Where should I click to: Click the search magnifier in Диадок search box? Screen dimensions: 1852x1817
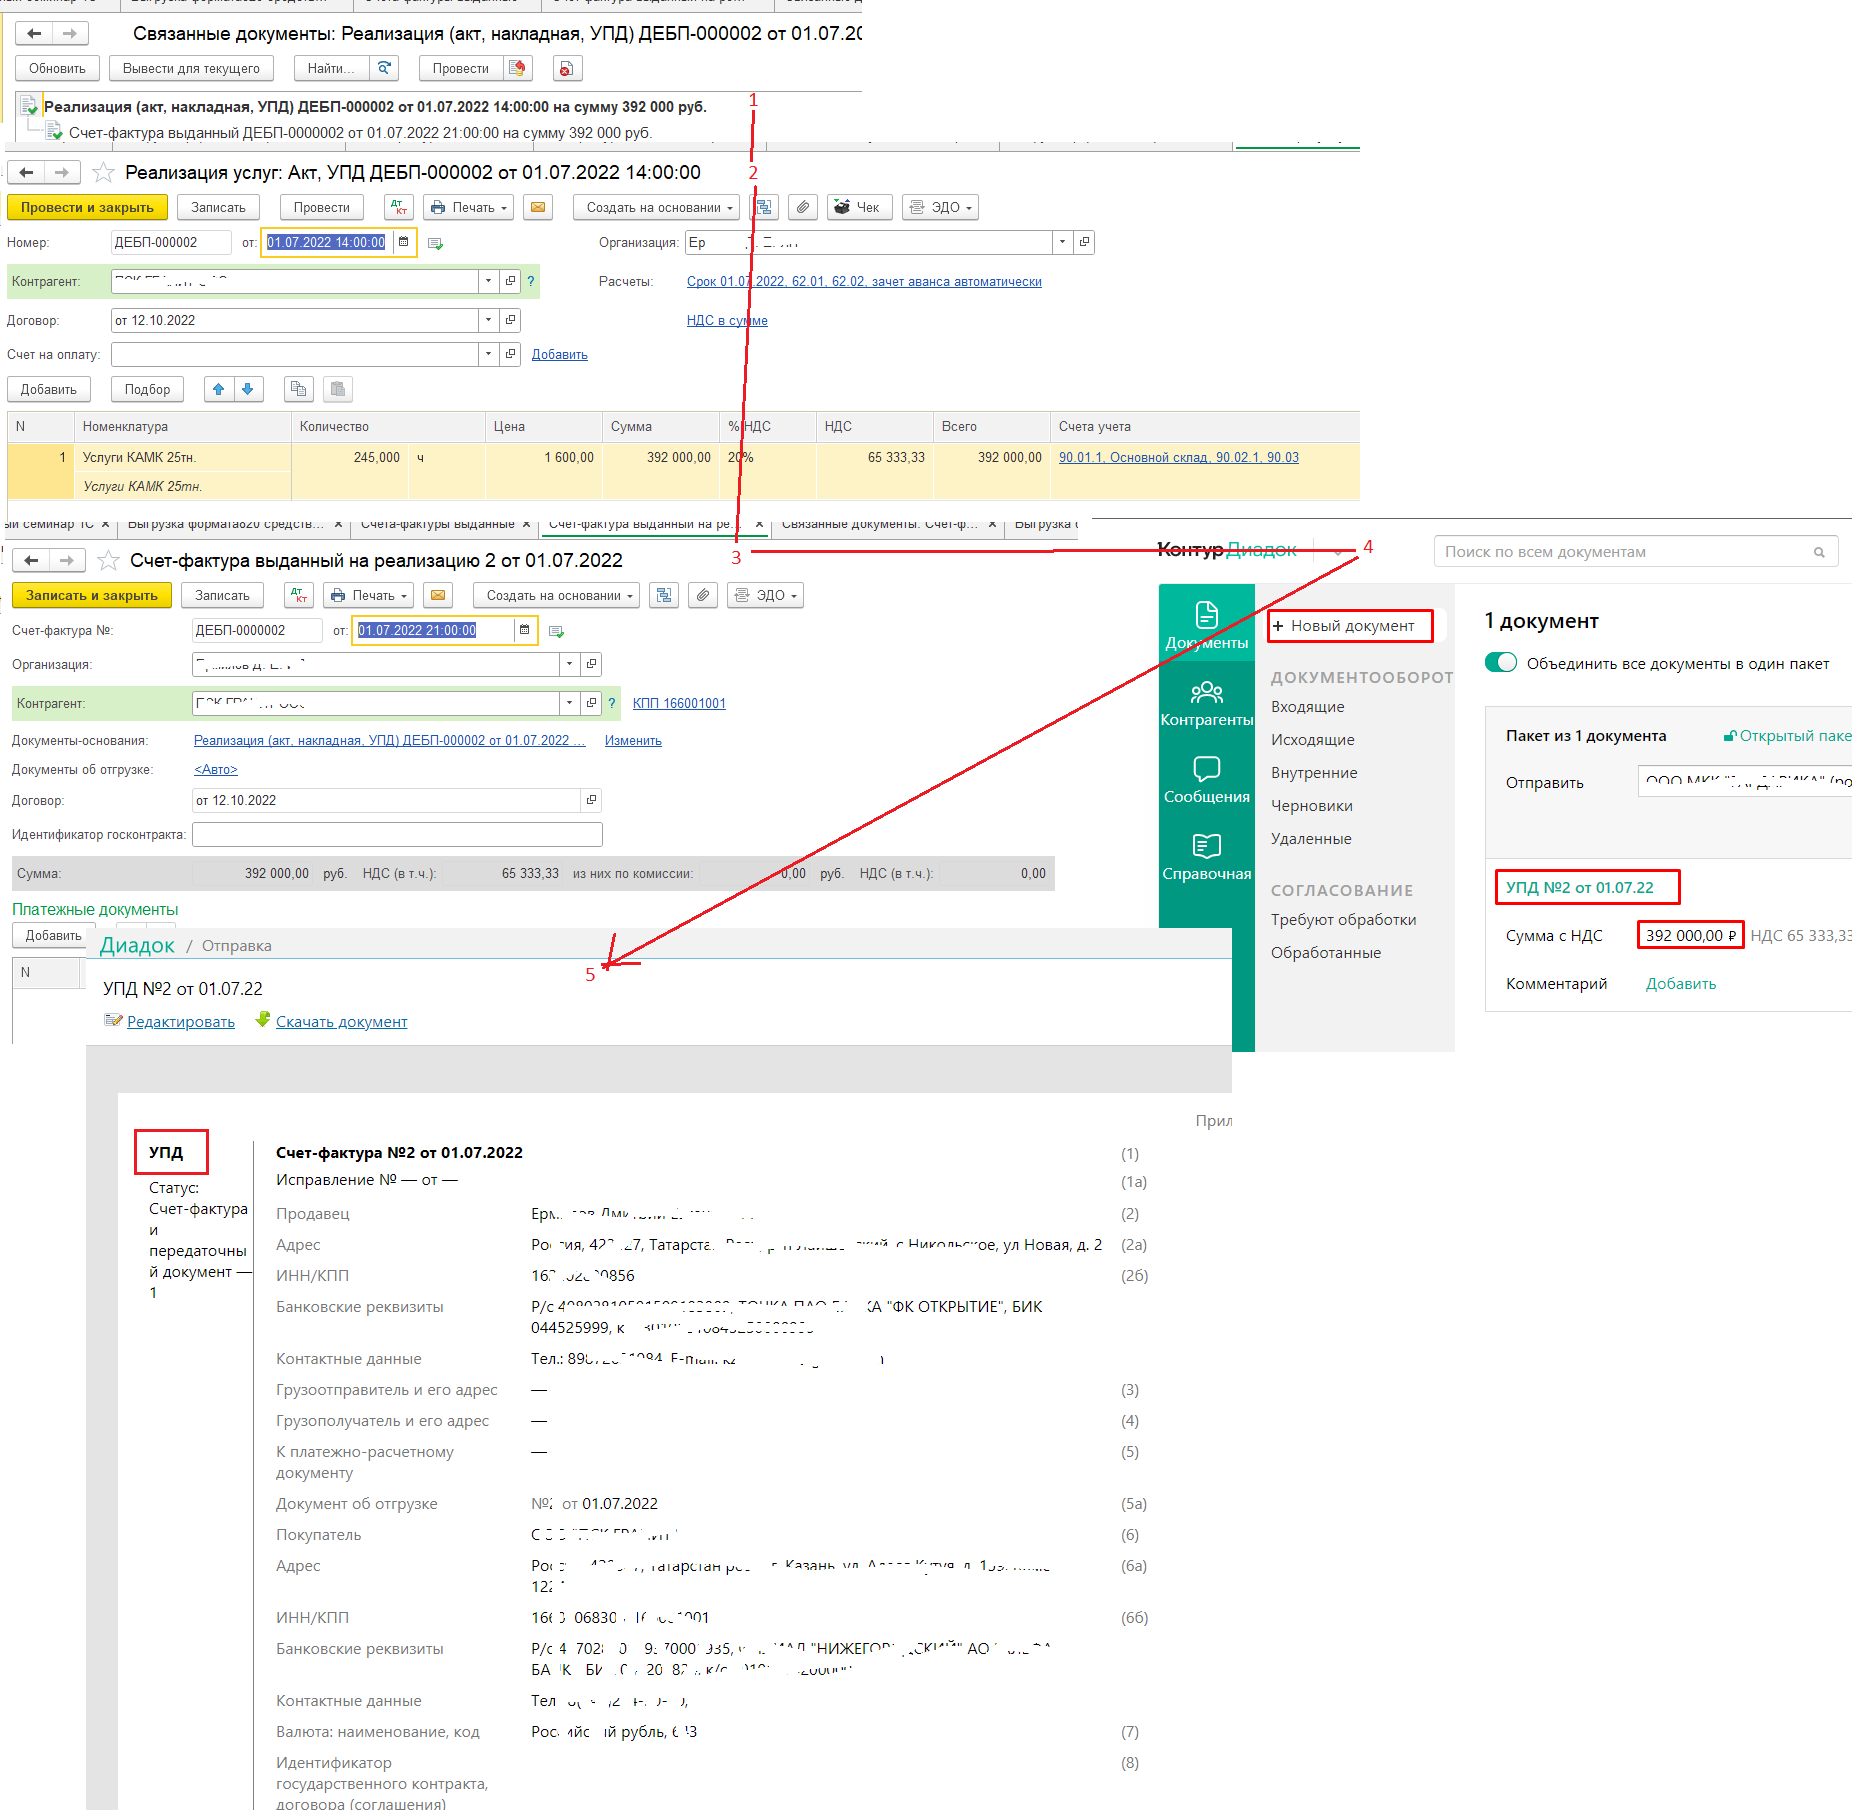click(x=1819, y=552)
